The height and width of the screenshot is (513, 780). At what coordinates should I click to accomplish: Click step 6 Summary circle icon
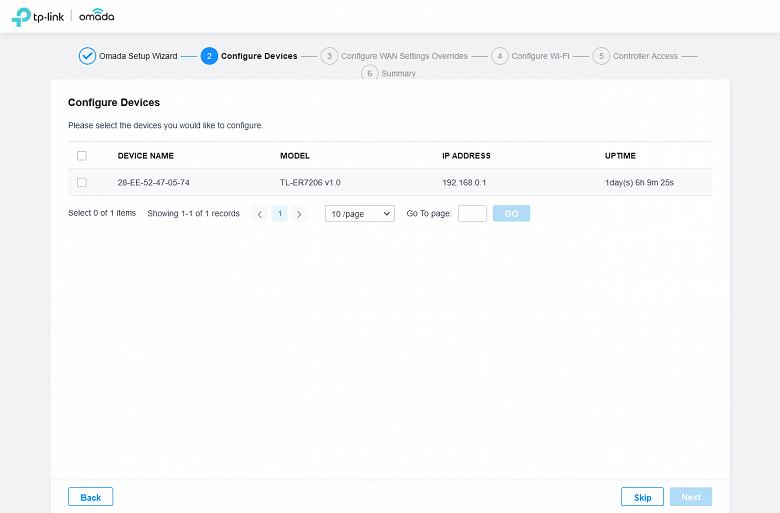pyautogui.click(x=370, y=73)
